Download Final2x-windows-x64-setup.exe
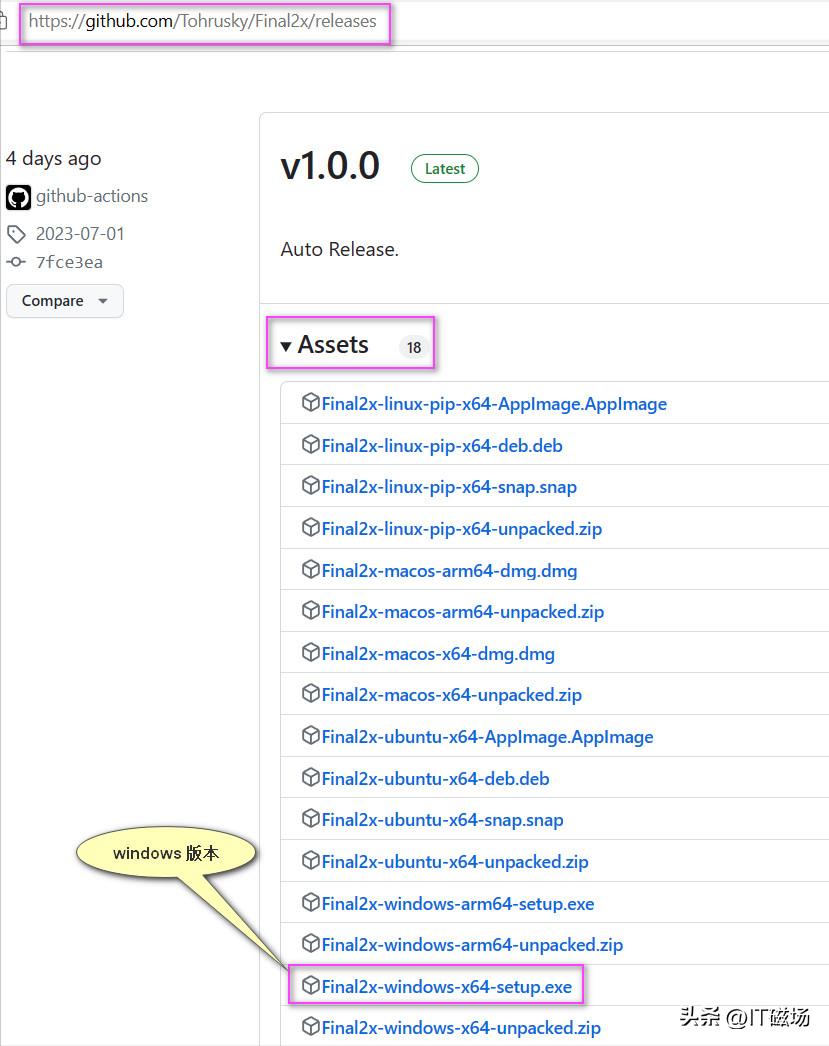This screenshot has height=1046, width=829. coord(446,987)
